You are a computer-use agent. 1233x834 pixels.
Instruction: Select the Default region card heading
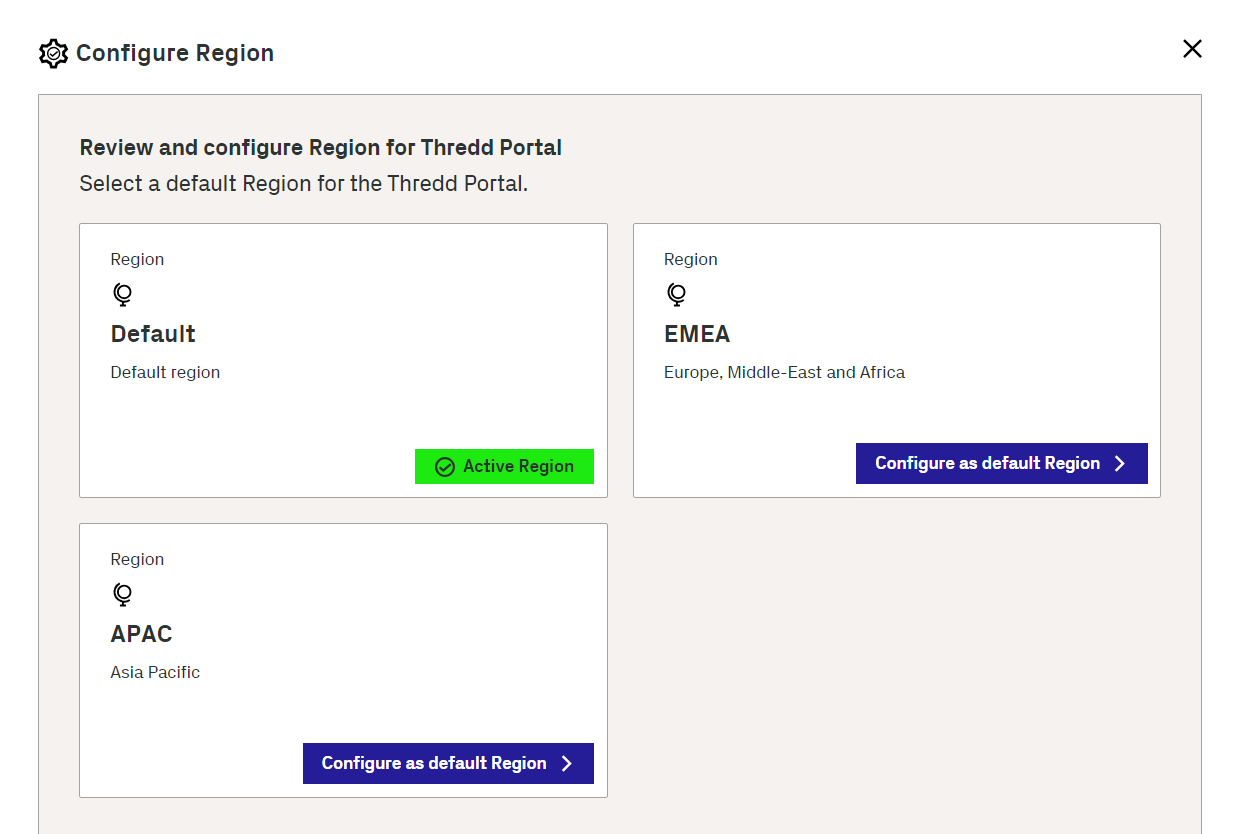[x=153, y=334]
